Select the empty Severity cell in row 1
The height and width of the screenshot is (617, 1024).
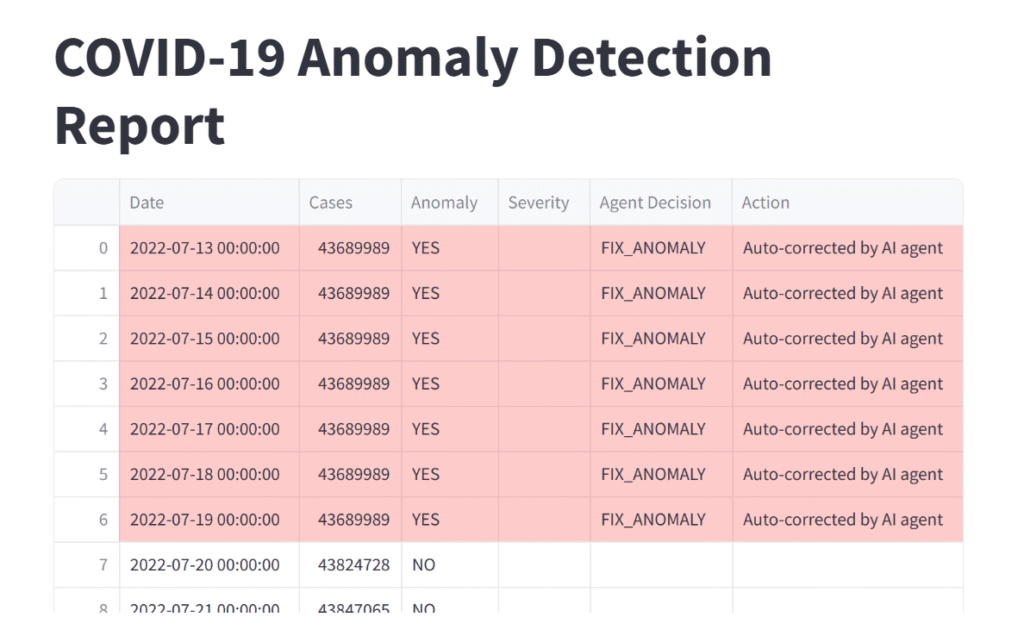click(x=543, y=293)
